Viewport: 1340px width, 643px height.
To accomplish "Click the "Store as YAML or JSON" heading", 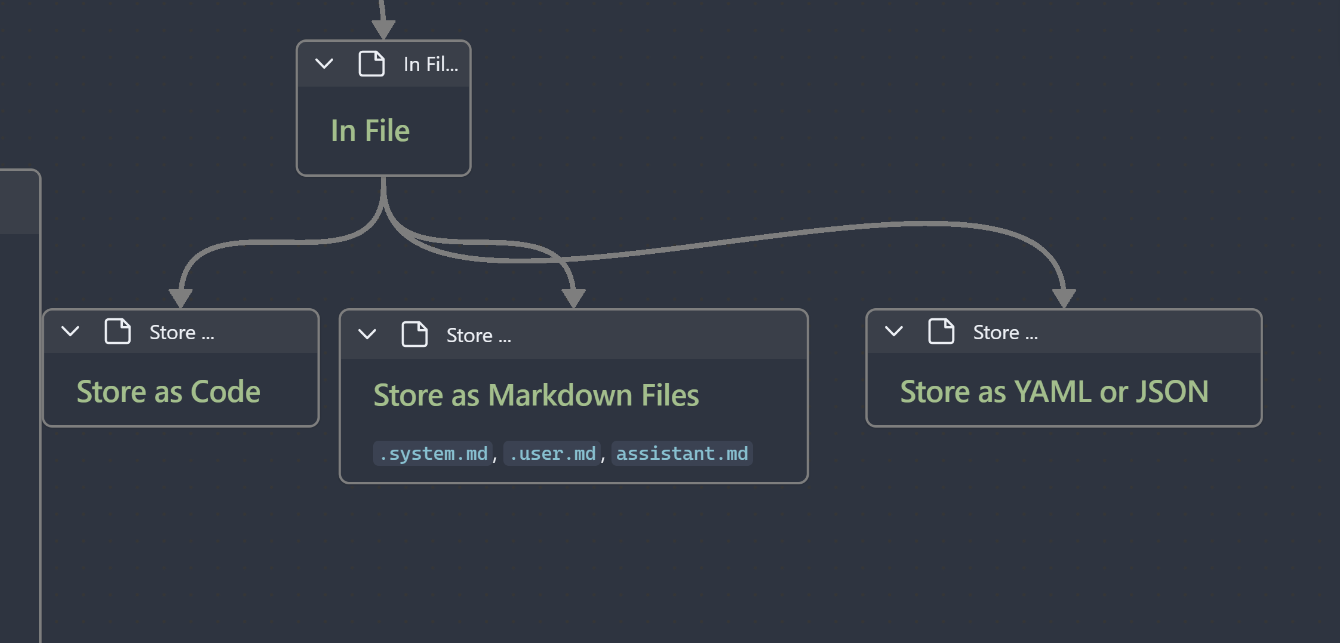I will (x=1054, y=392).
